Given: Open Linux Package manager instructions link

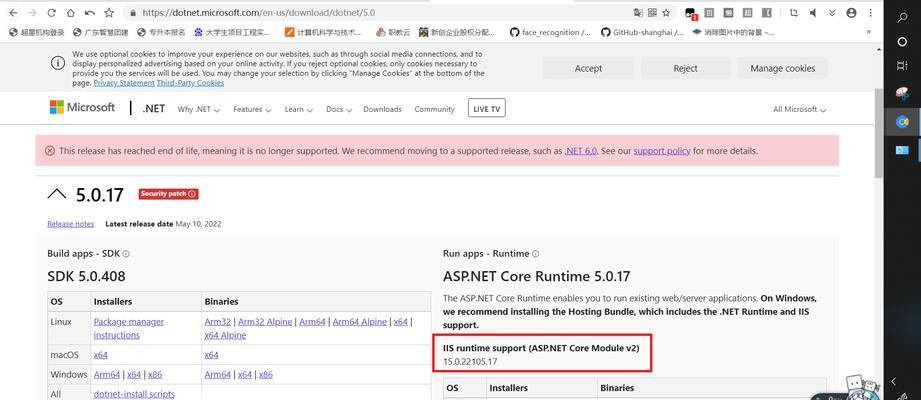Looking at the screenshot, I should click(x=129, y=328).
